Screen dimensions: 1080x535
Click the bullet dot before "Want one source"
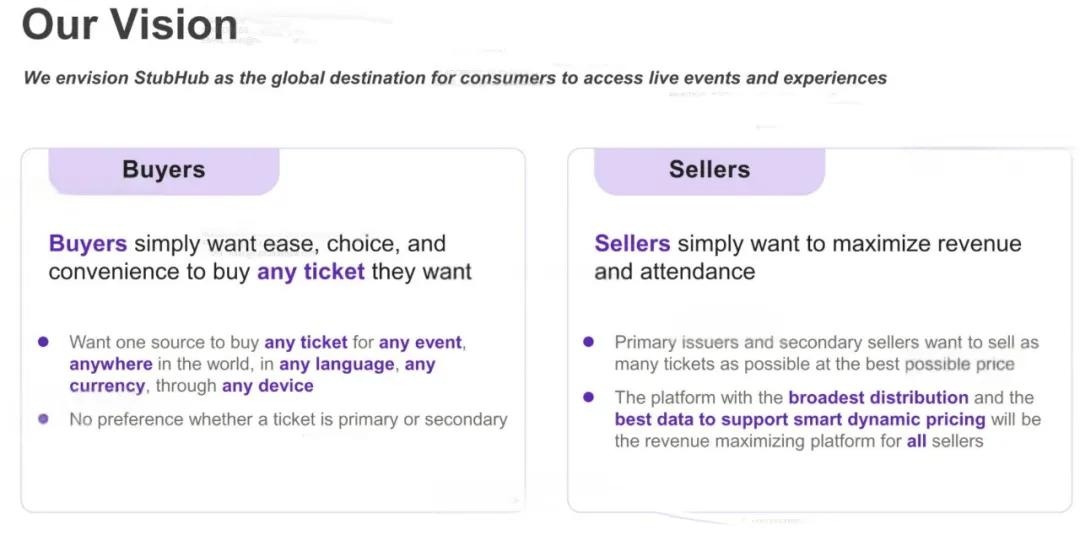(43, 342)
